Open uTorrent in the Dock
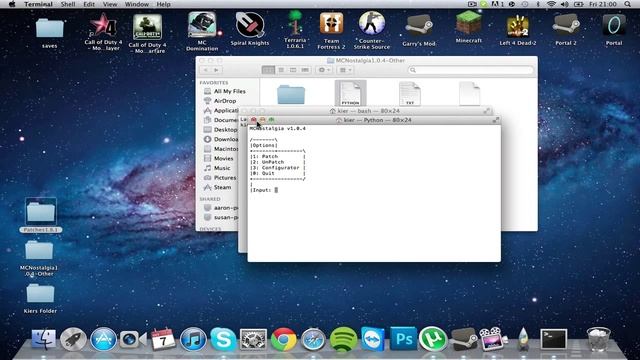Image resolution: width=640 pixels, height=360 pixels. [433, 338]
